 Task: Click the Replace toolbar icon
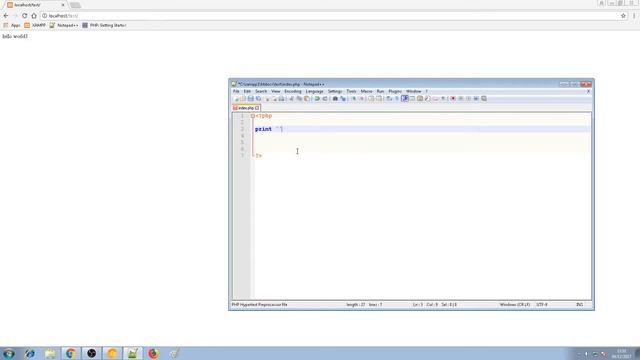pyautogui.click(x=343, y=98)
